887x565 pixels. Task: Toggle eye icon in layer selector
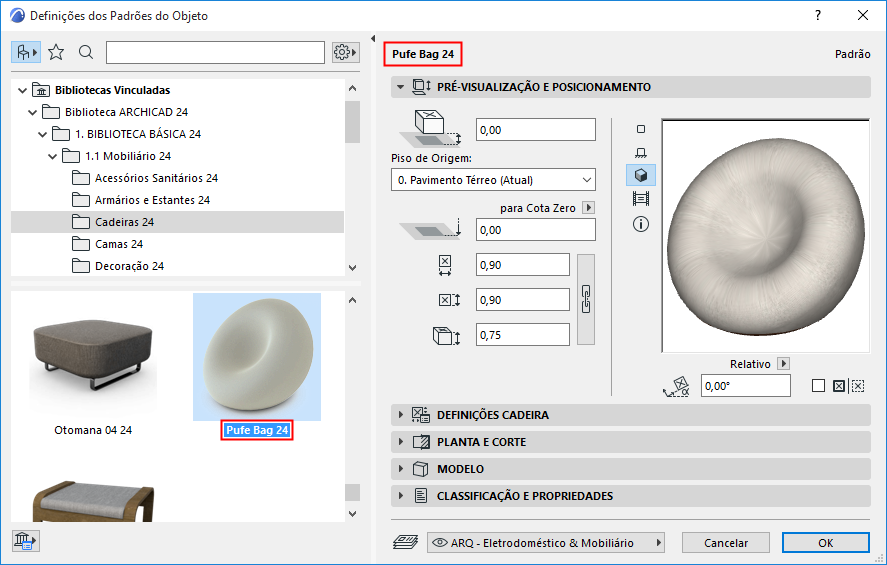coord(440,542)
